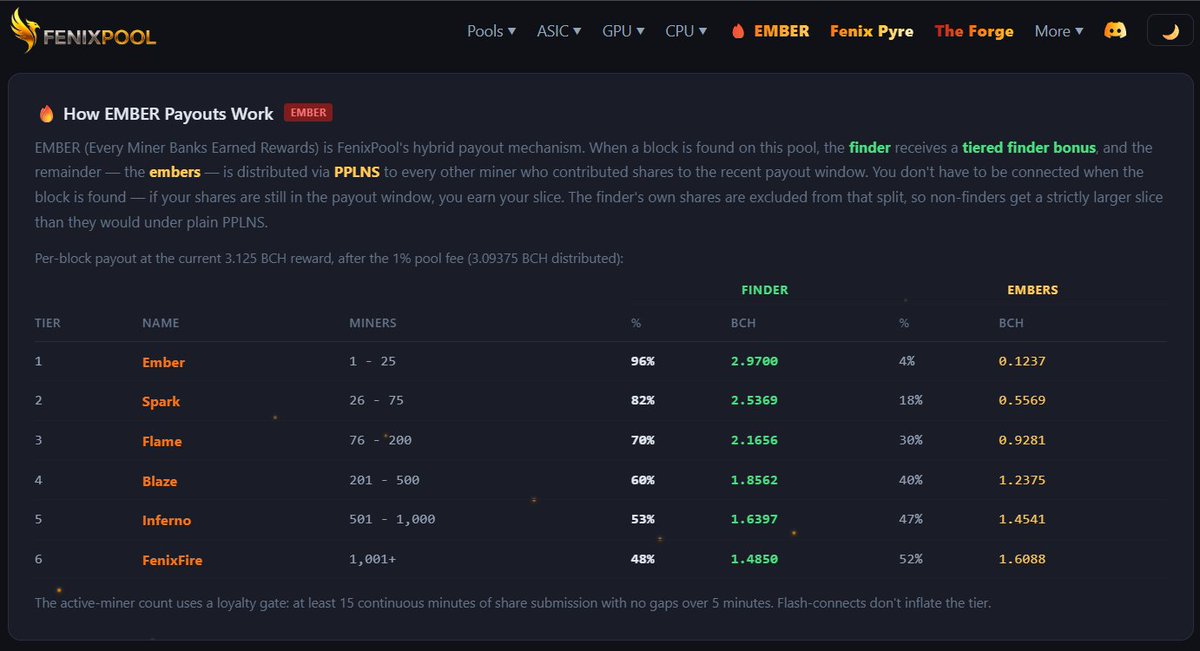Click the 40% embers percentage
The height and width of the screenshot is (651, 1200).
pos(911,480)
